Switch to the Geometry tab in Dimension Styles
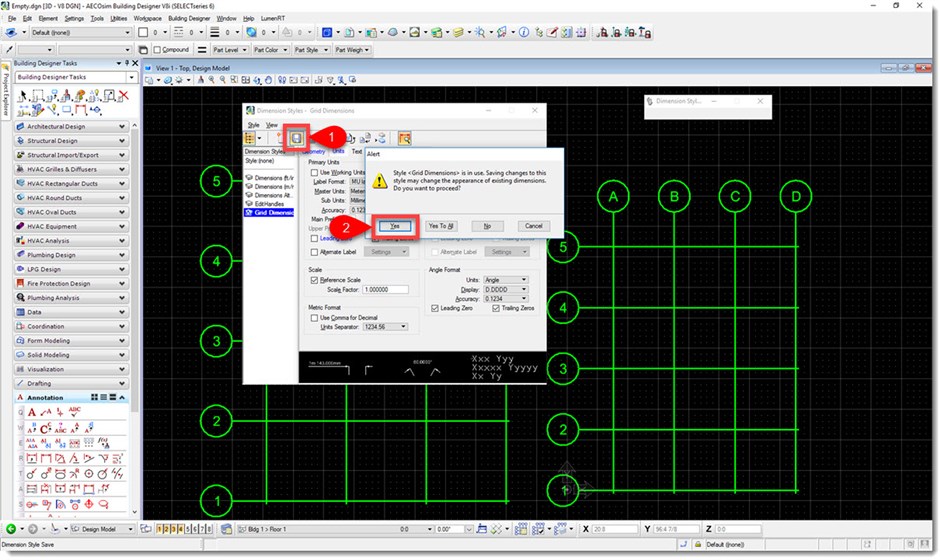Viewport: 940px width, 560px height. [x=314, y=151]
